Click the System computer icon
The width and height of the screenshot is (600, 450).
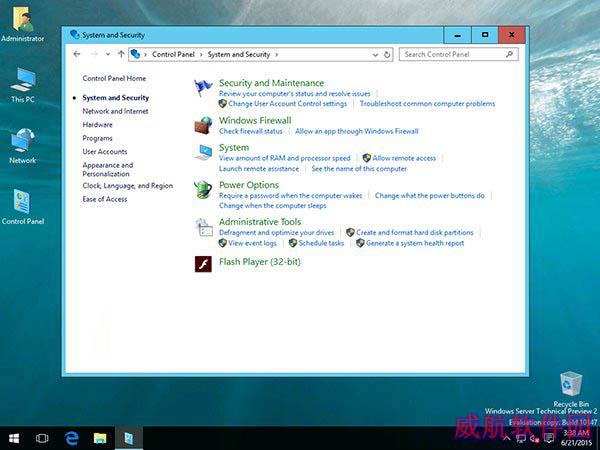click(203, 153)
